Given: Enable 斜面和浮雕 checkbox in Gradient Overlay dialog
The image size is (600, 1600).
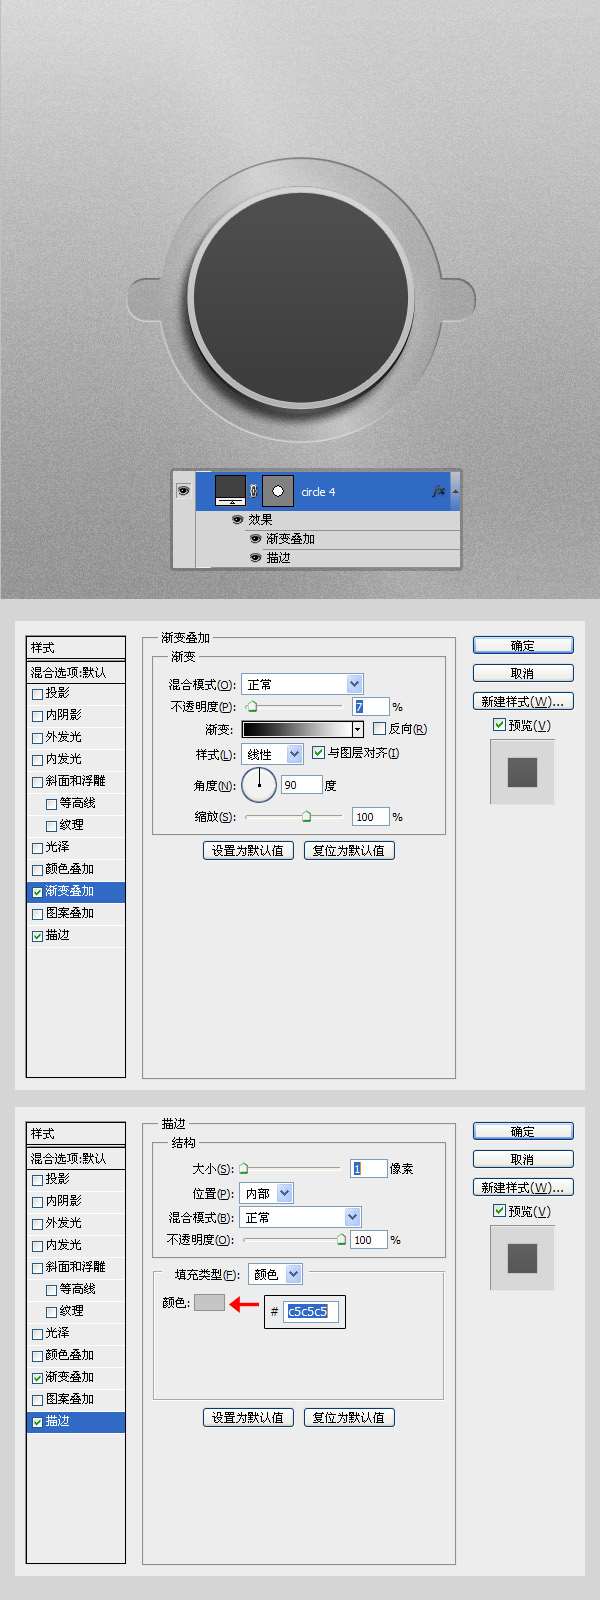Looking at the screenshot, I should 38,781.
